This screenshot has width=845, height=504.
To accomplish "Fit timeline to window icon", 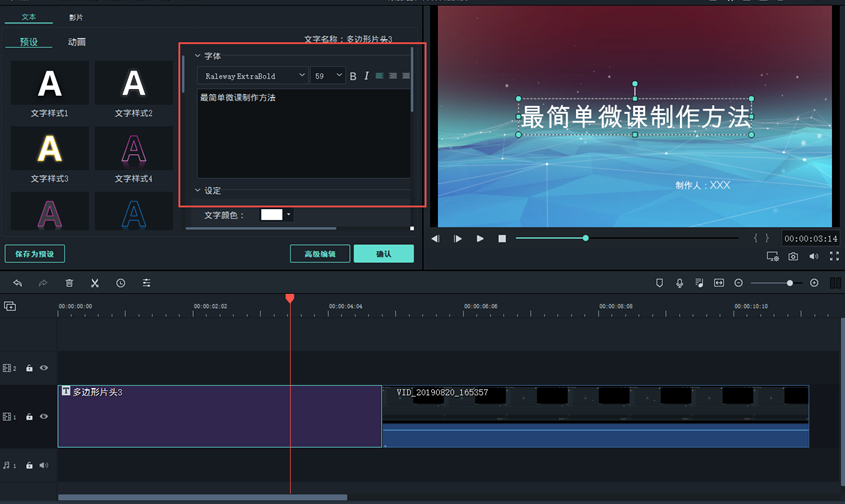I will (x=719, y=283).
